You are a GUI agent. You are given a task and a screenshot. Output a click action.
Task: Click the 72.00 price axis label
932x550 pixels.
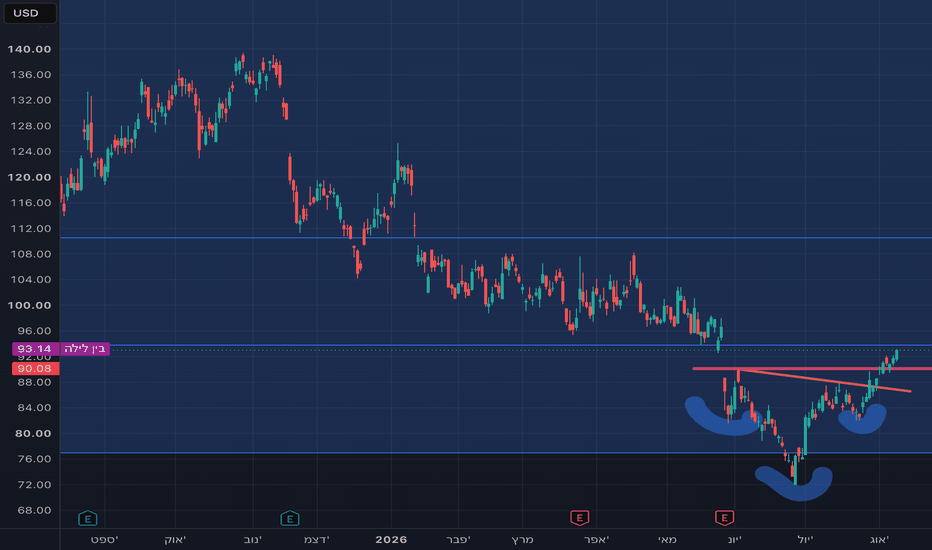click(x=34, y=485)
